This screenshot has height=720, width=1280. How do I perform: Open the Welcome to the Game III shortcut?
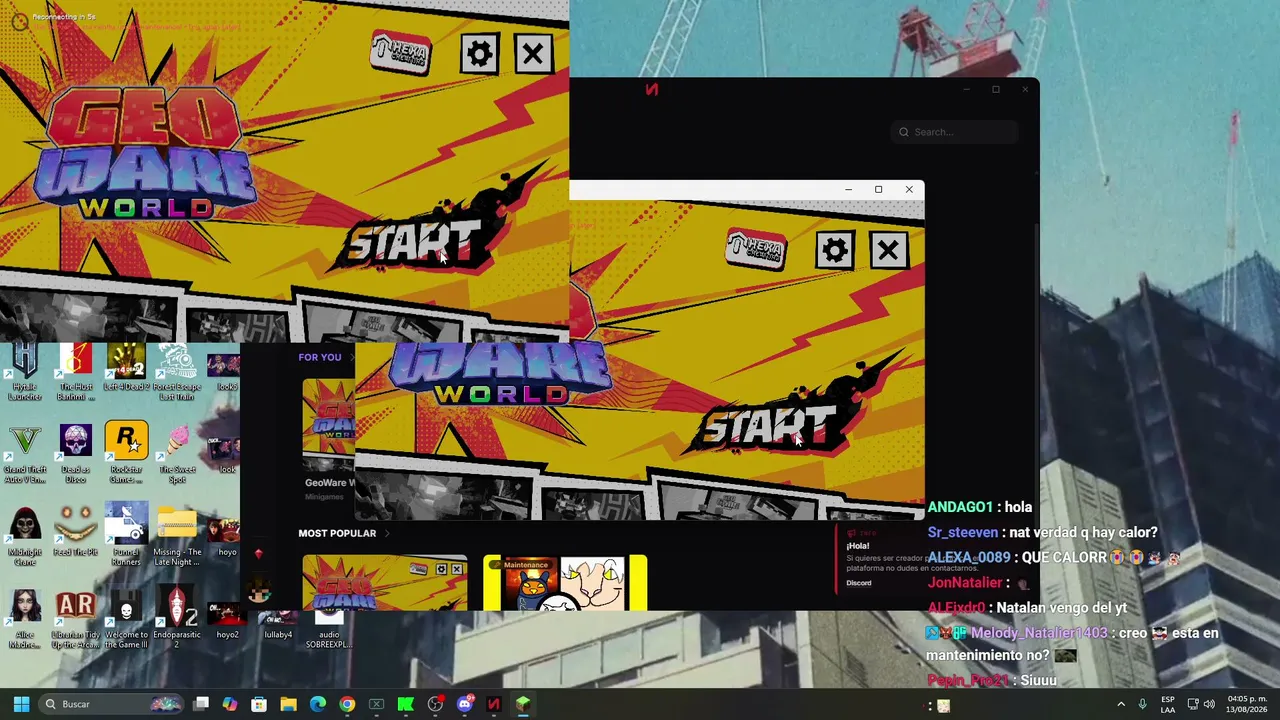126,618
